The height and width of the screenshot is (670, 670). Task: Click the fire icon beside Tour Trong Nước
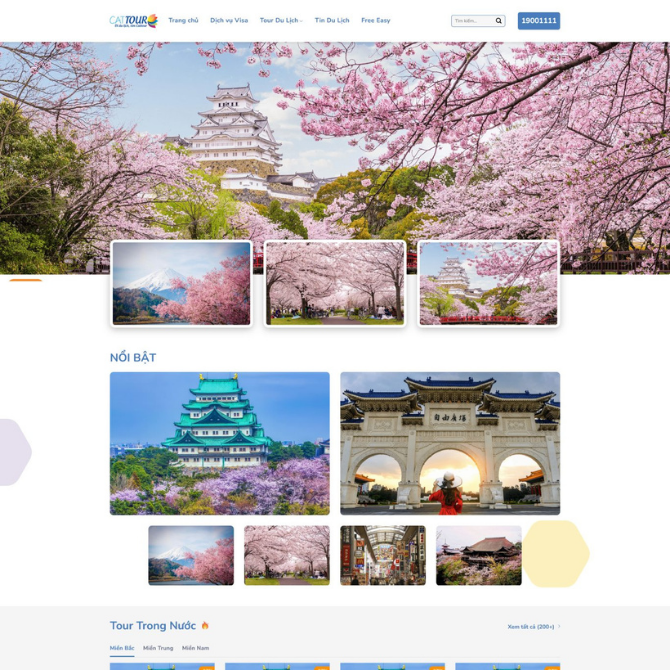205,626
